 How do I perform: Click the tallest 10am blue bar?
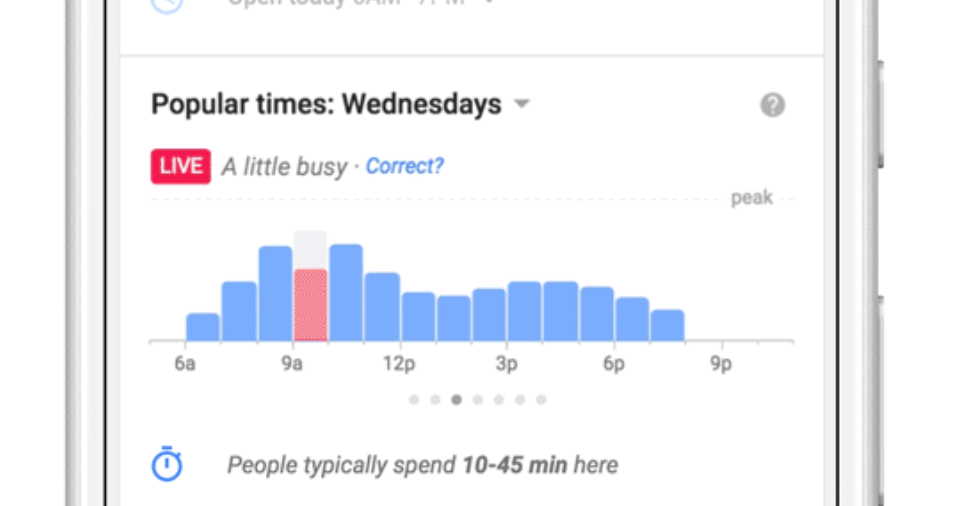point(346,293)
